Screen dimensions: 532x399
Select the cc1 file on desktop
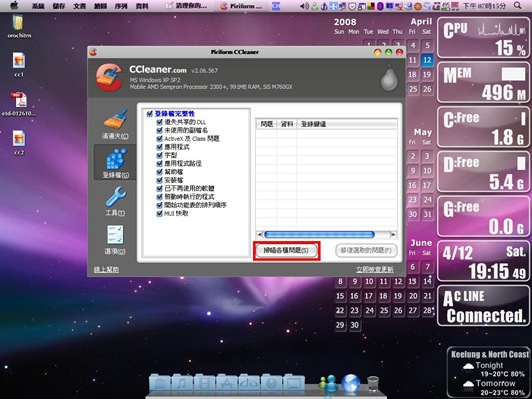tap(19, 64)
